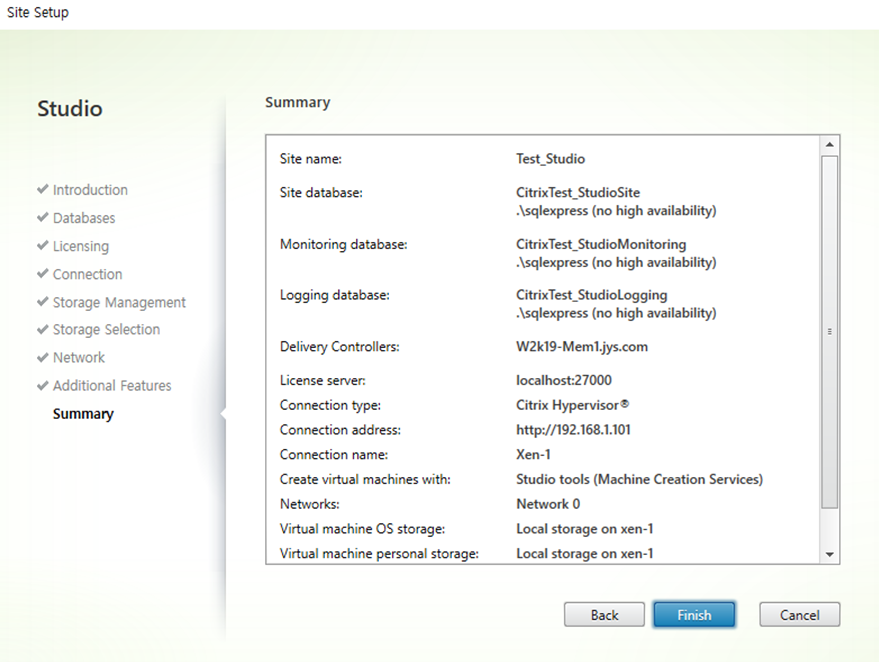This screenshot has height=662, width=879.
Task: Click checkmark icon beside Connection
Action: pos(43,273)
